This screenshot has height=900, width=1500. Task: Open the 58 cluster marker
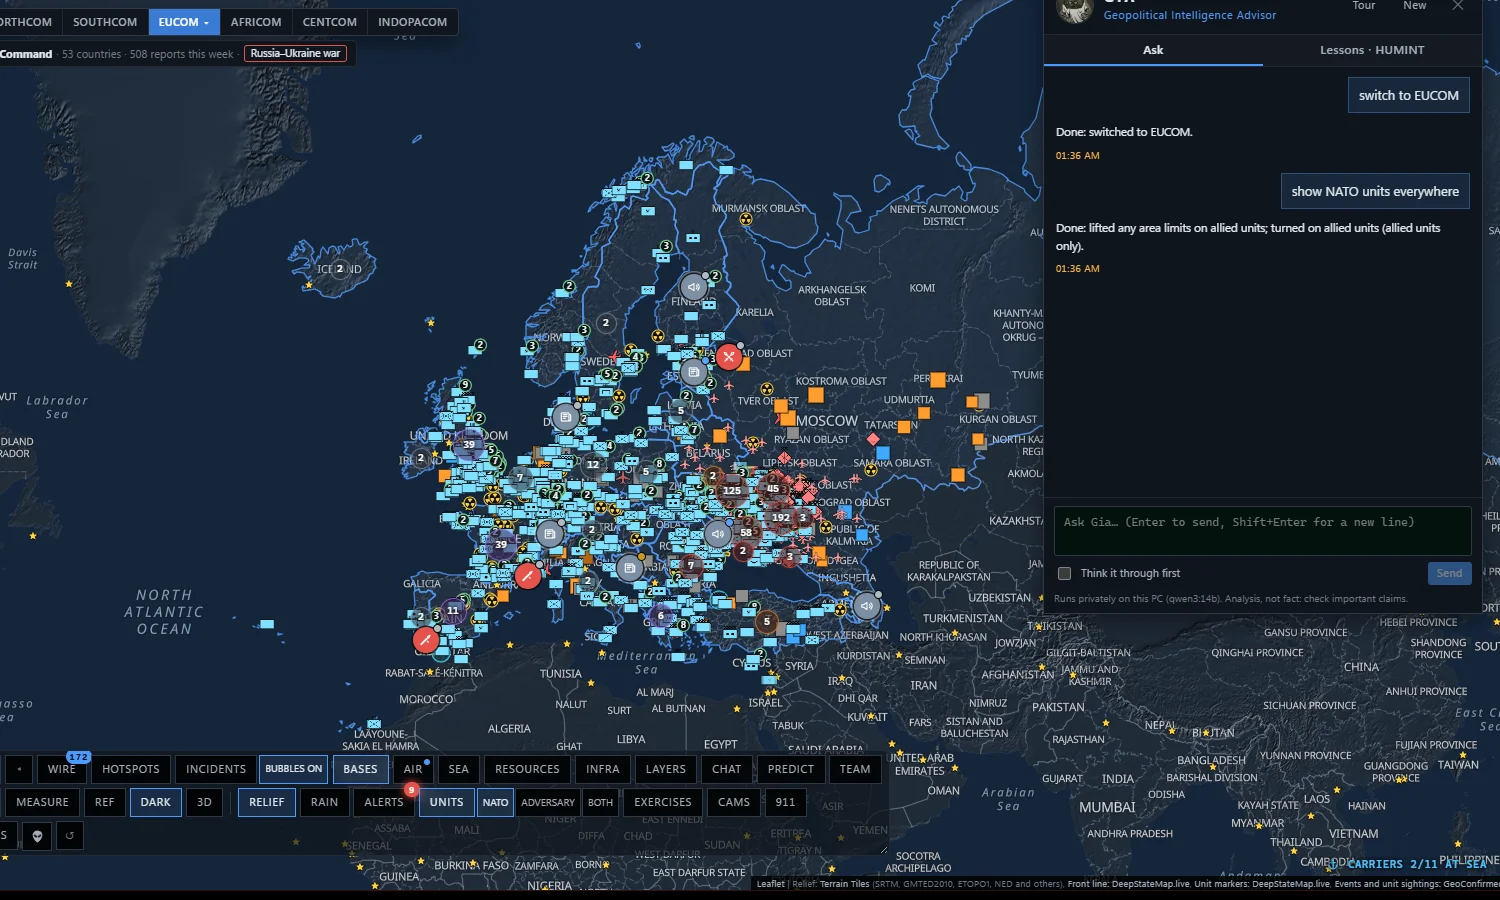click(746, 532)
